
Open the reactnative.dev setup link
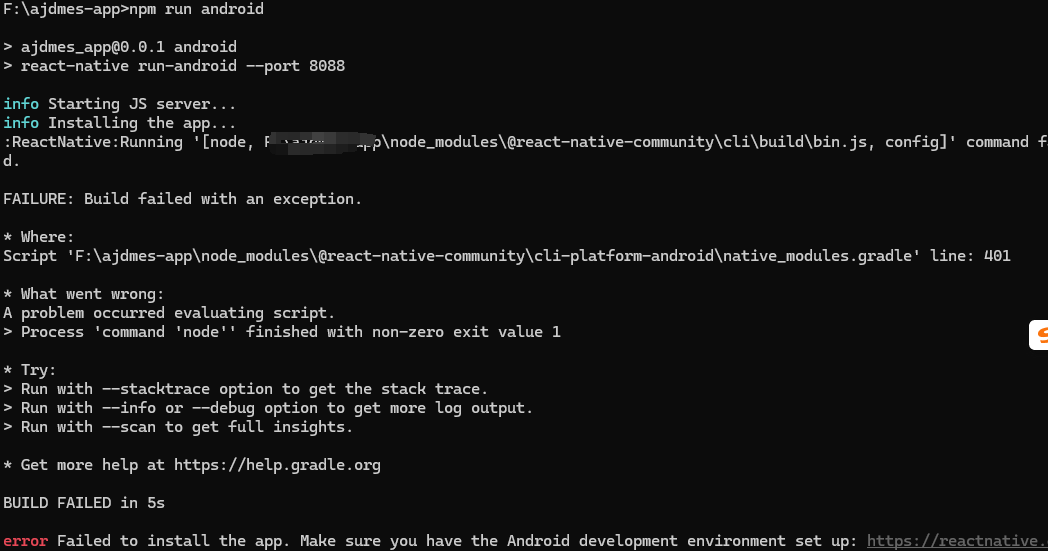957,540
